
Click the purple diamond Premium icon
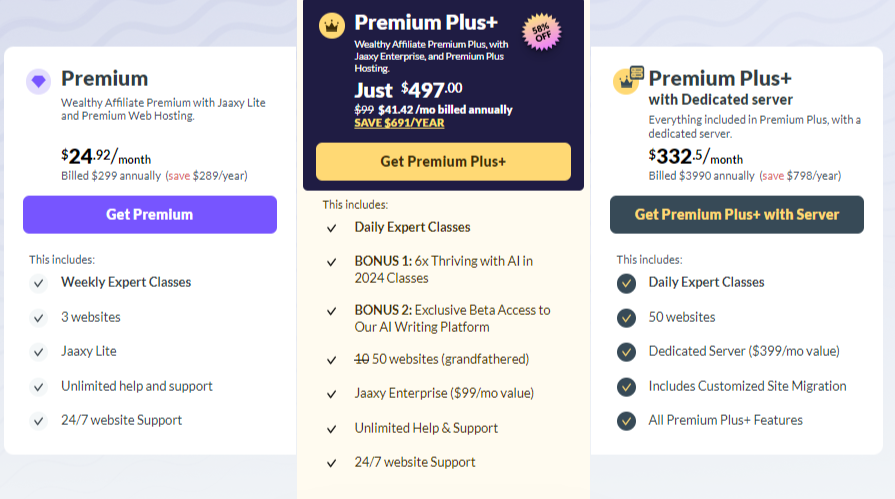38,82
